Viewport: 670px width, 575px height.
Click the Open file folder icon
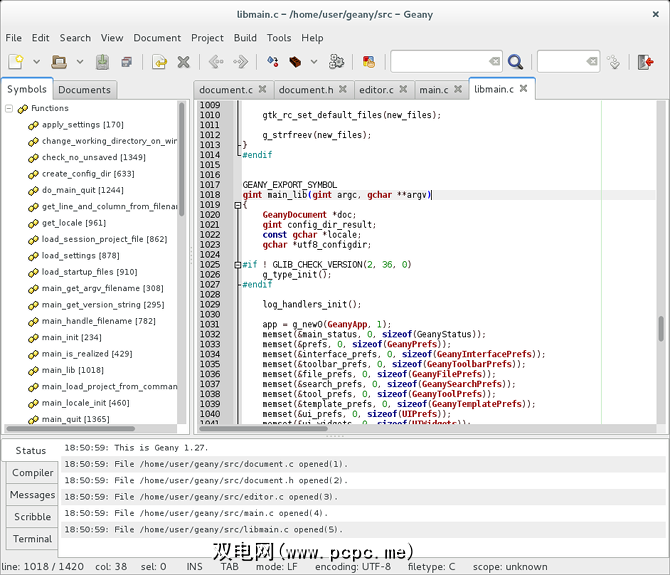coord(59,62)
